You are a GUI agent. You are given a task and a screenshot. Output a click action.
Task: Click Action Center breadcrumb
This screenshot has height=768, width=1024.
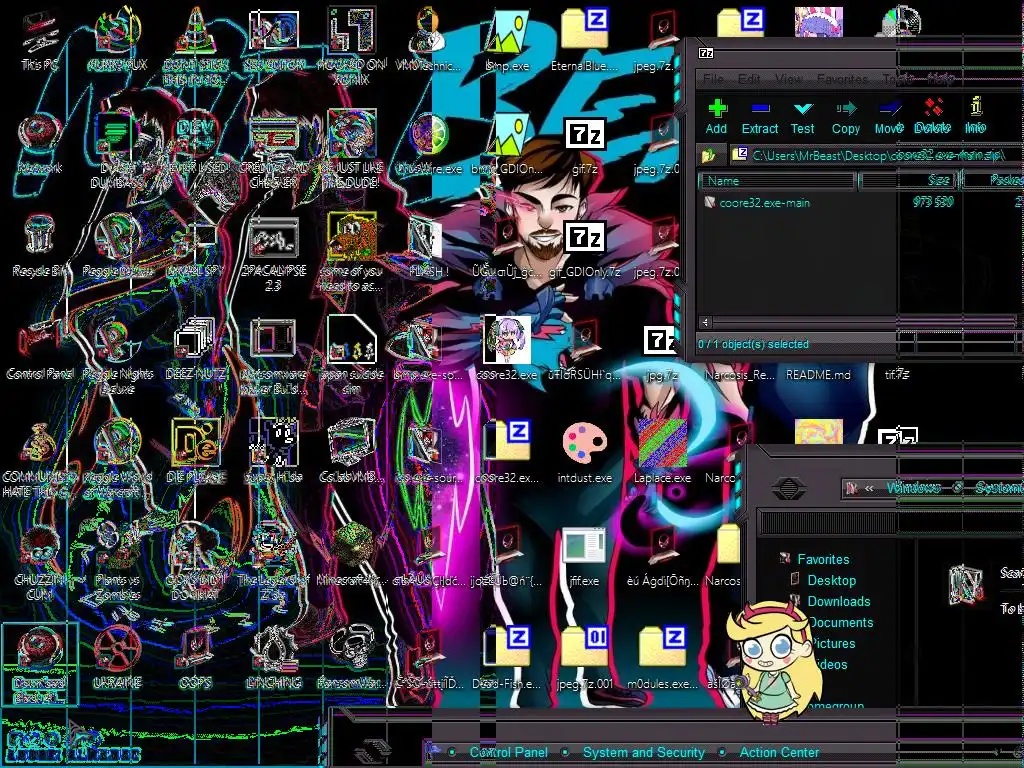point(779,752)
